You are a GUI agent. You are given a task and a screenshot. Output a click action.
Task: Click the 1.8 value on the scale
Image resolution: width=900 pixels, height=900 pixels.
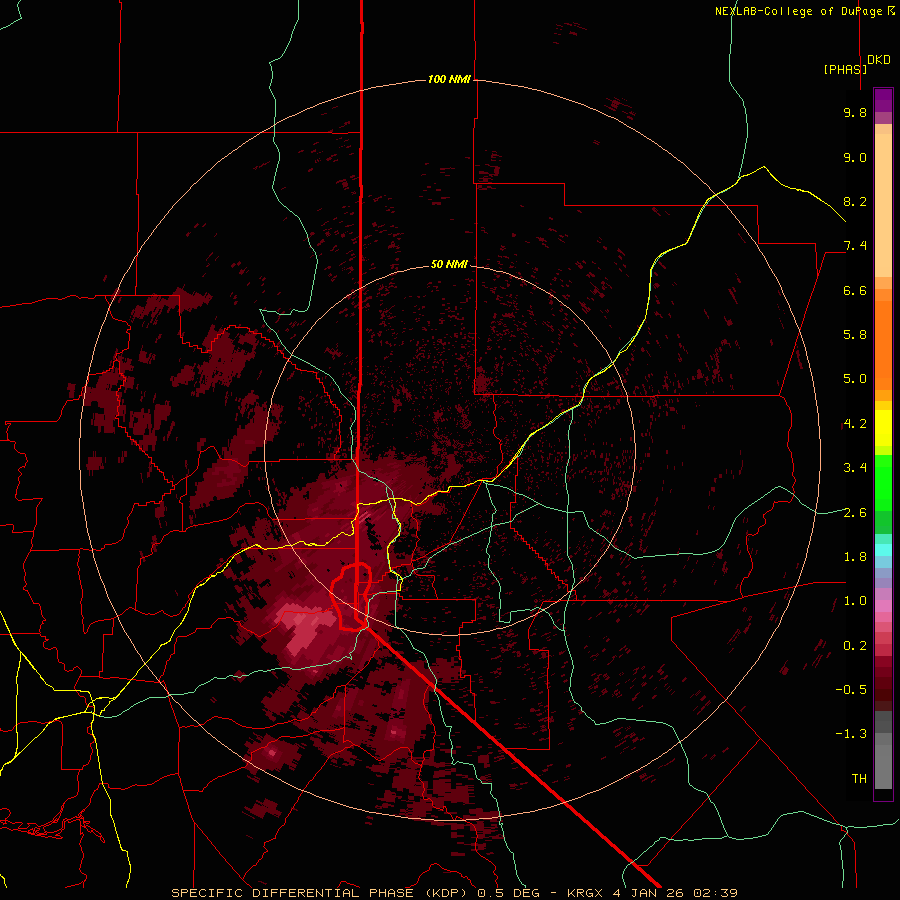855,557
